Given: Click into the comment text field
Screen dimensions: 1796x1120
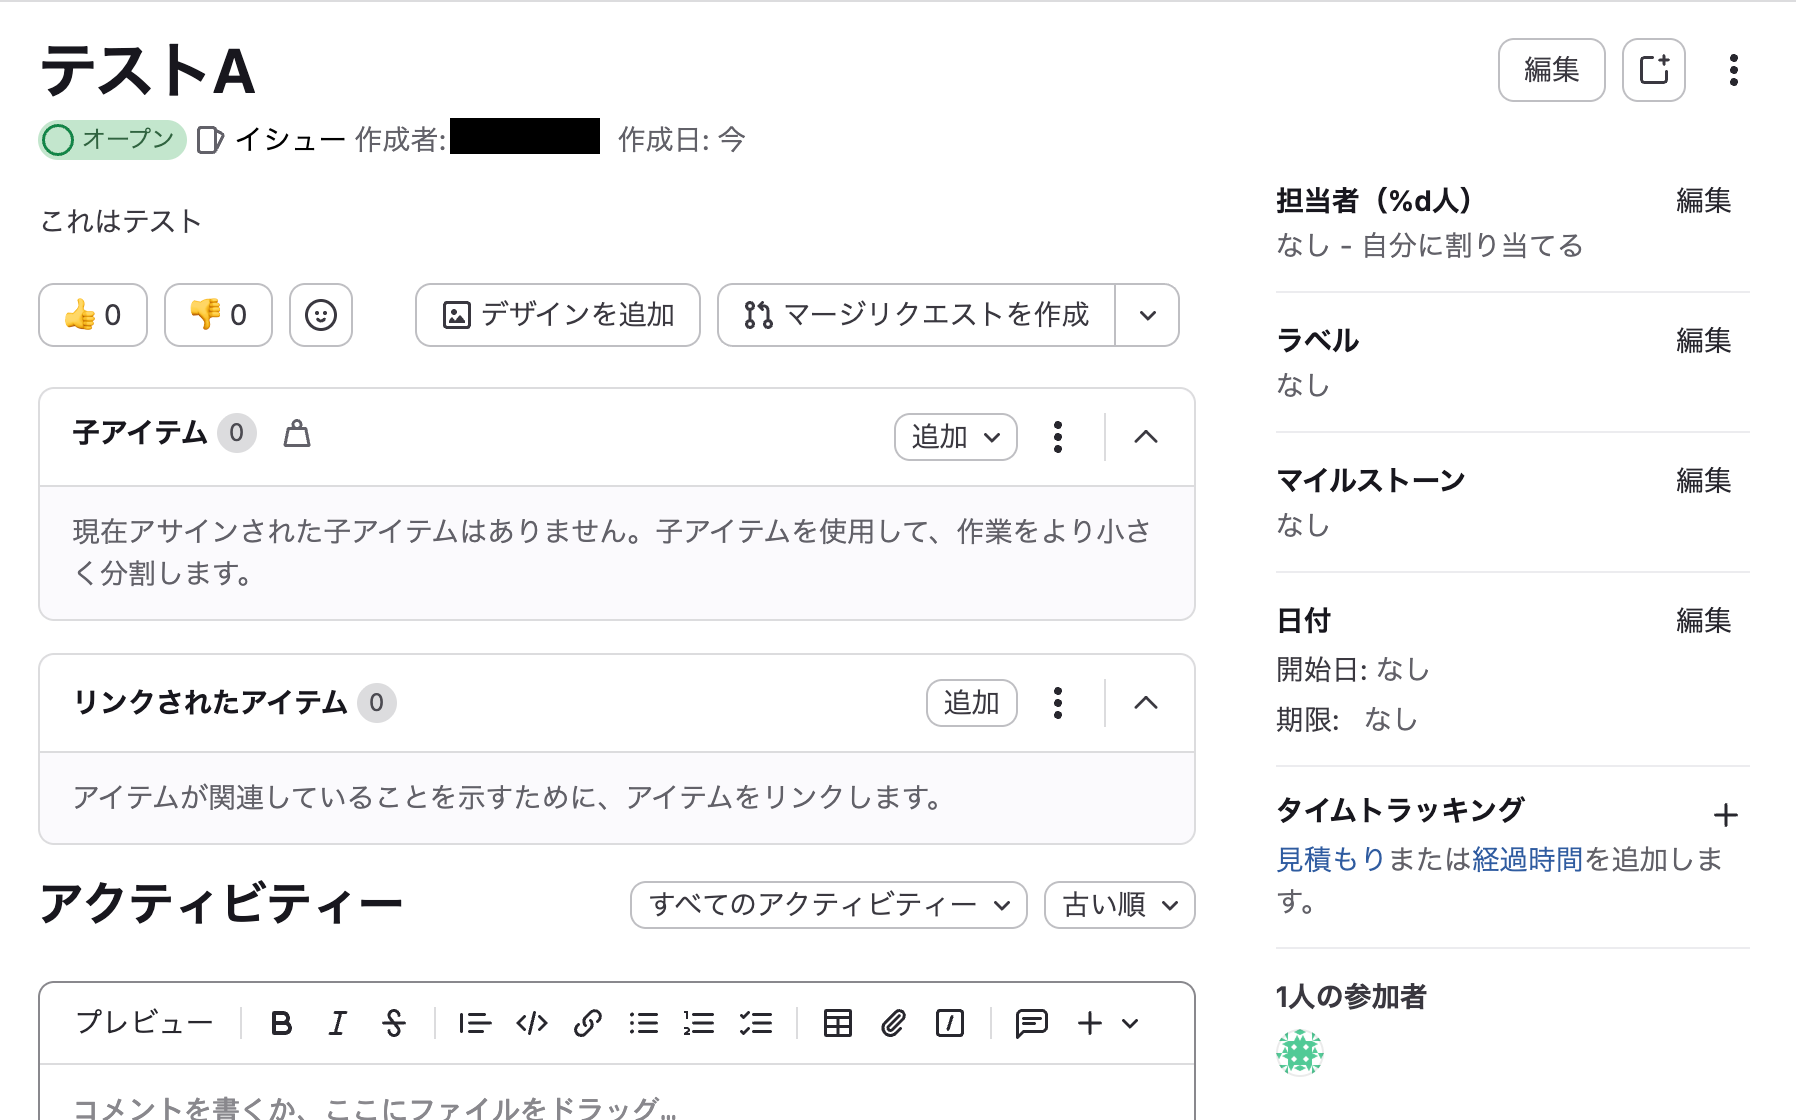Looking at the screenshot, I should (617, 1094).
